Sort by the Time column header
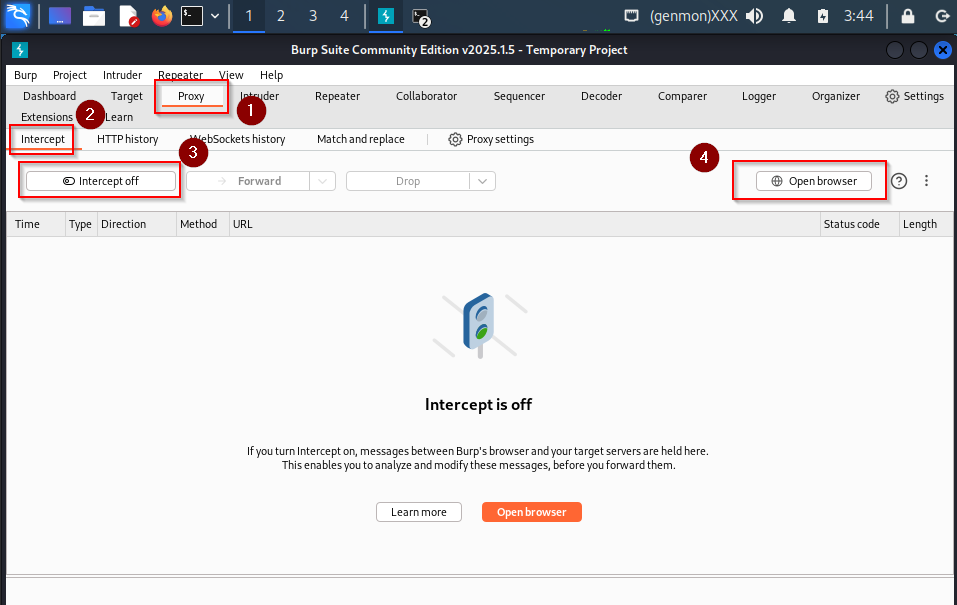Screen dimensions: 957x605 (36, 224)
